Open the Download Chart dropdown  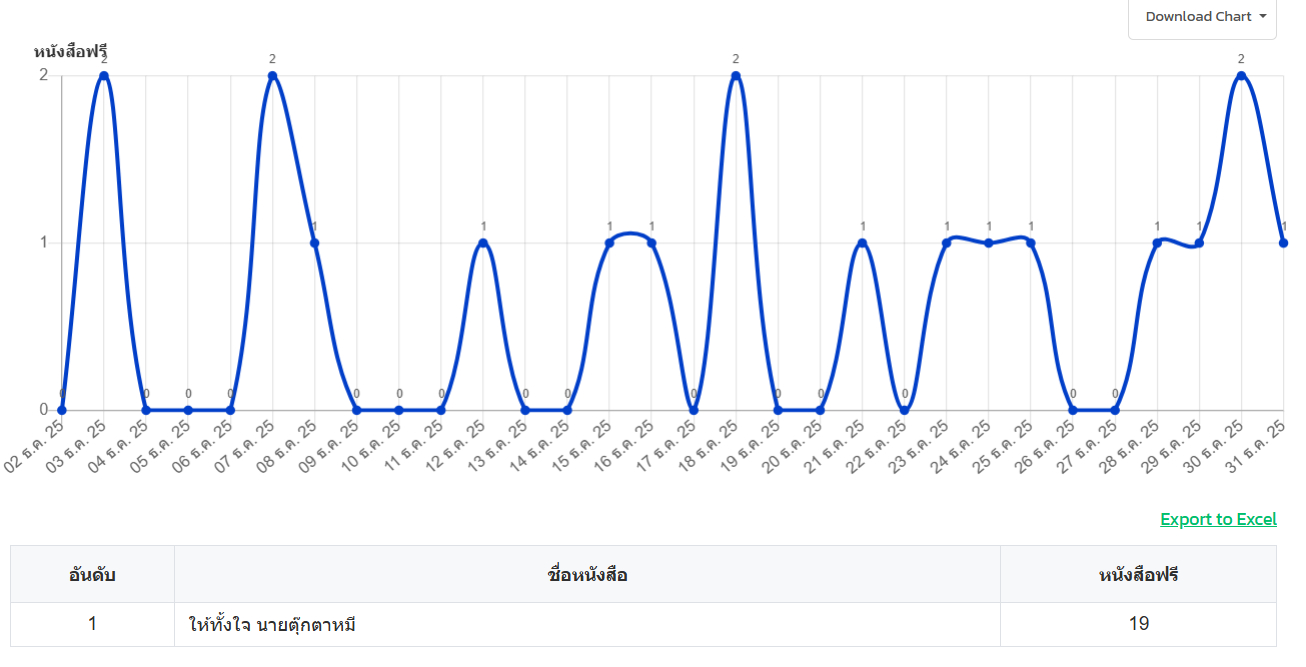(1204, 17)
